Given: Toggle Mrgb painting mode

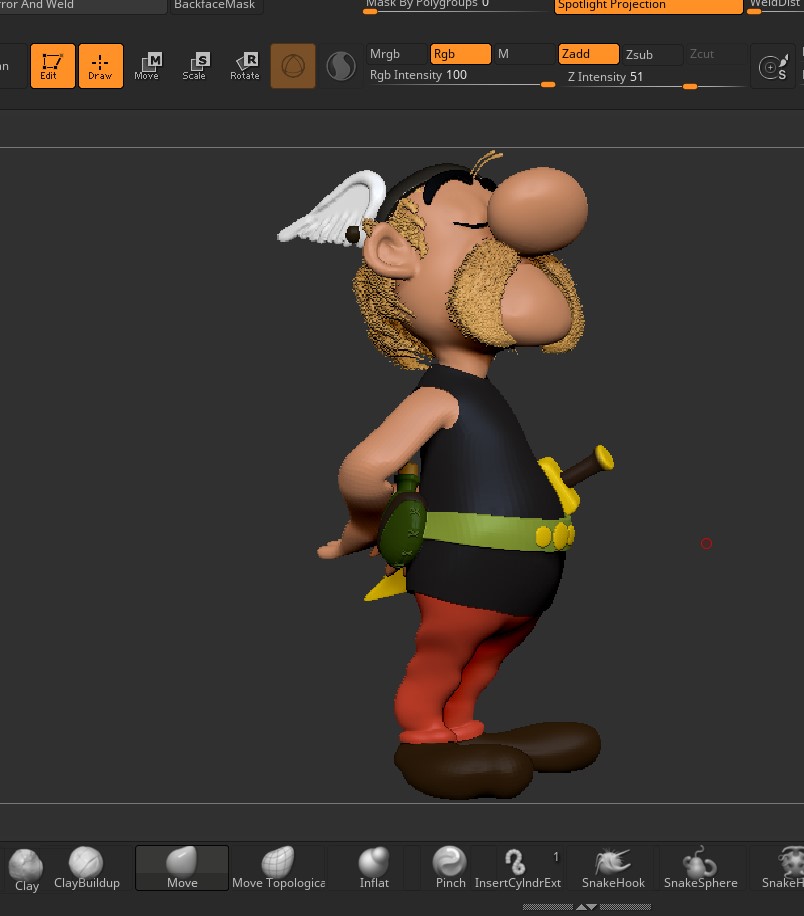Looking at the screenshot, I should (x=397, y=54).
